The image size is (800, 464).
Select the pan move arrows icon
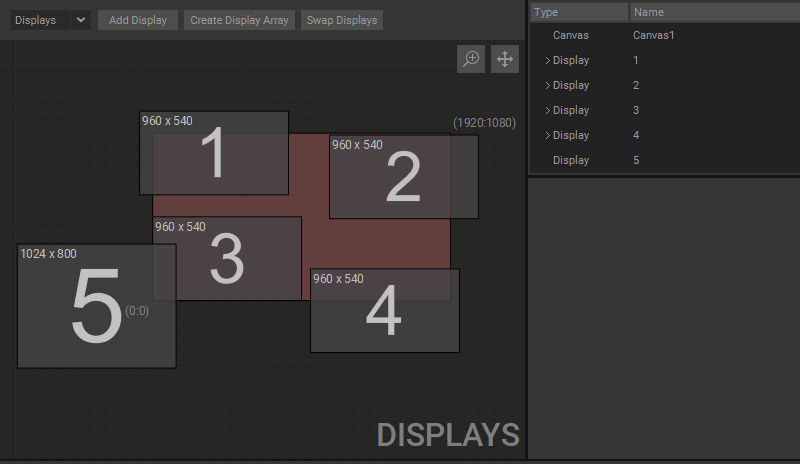coord(505,59)
